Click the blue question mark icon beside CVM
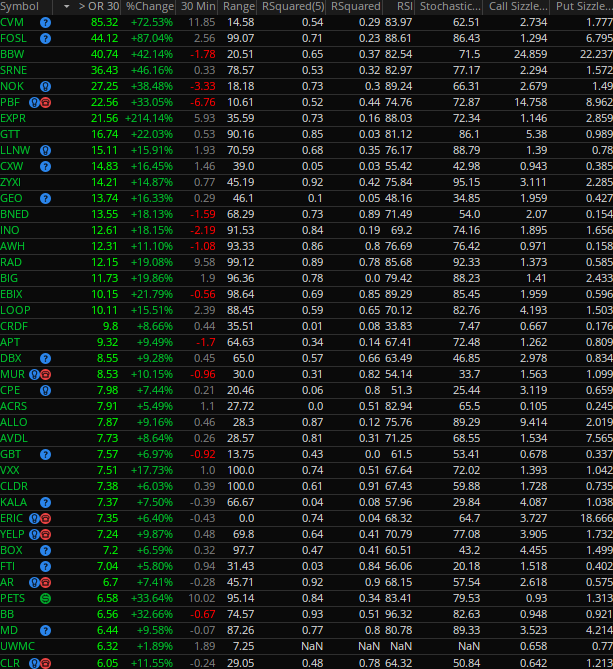Screen dimensions: 613x669 [x=45, y=23]
